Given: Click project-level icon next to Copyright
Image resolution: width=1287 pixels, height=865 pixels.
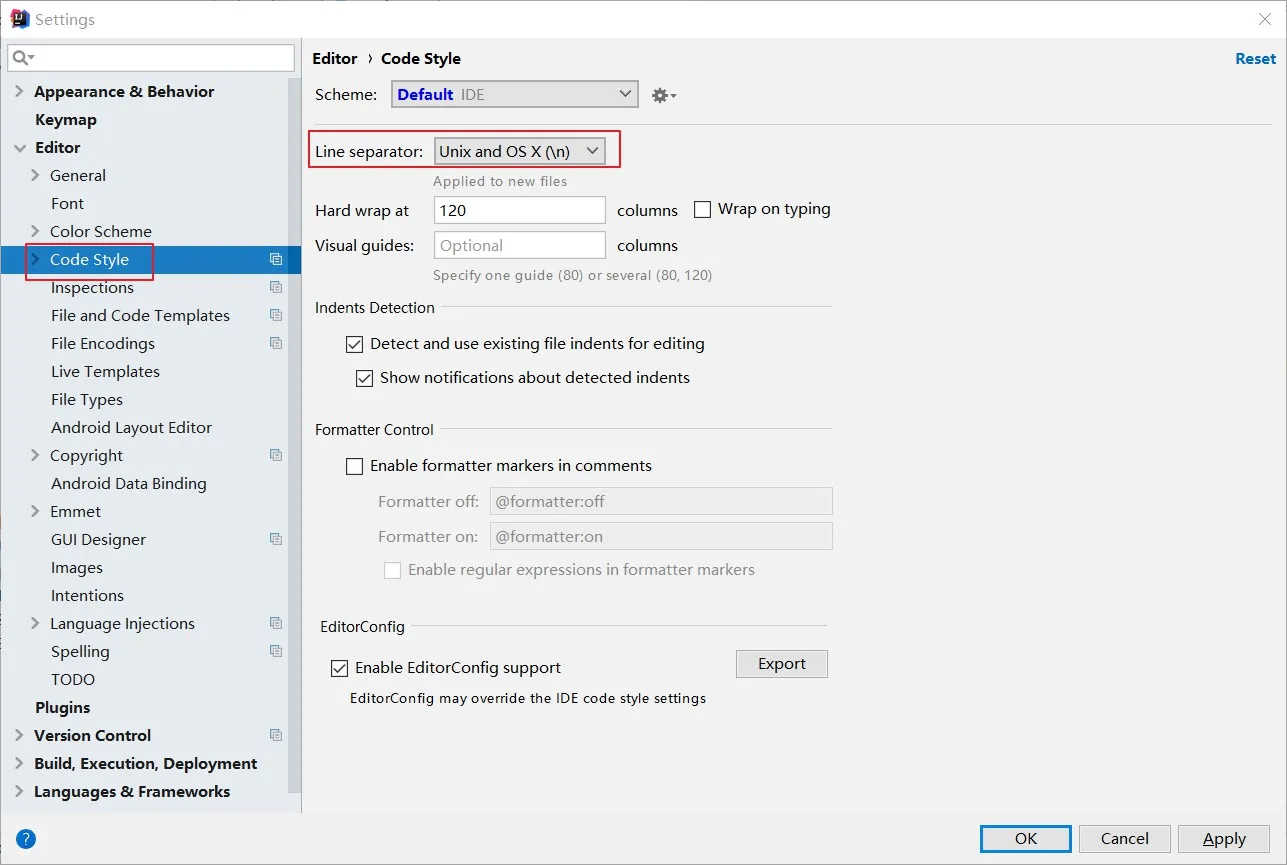Looking at the screenshot, I should pos(276,455).
